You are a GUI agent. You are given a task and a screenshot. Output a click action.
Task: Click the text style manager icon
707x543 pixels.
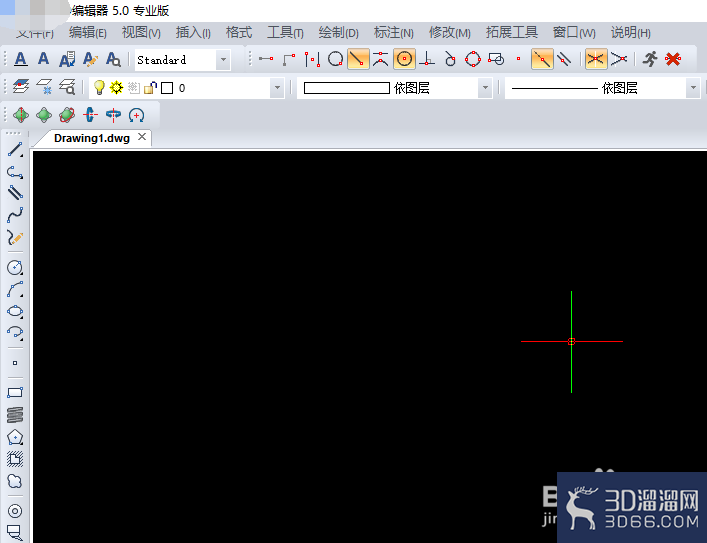67,59
